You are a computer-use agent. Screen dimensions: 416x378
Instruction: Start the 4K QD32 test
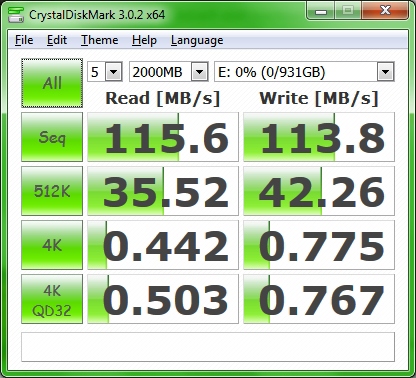52,299
